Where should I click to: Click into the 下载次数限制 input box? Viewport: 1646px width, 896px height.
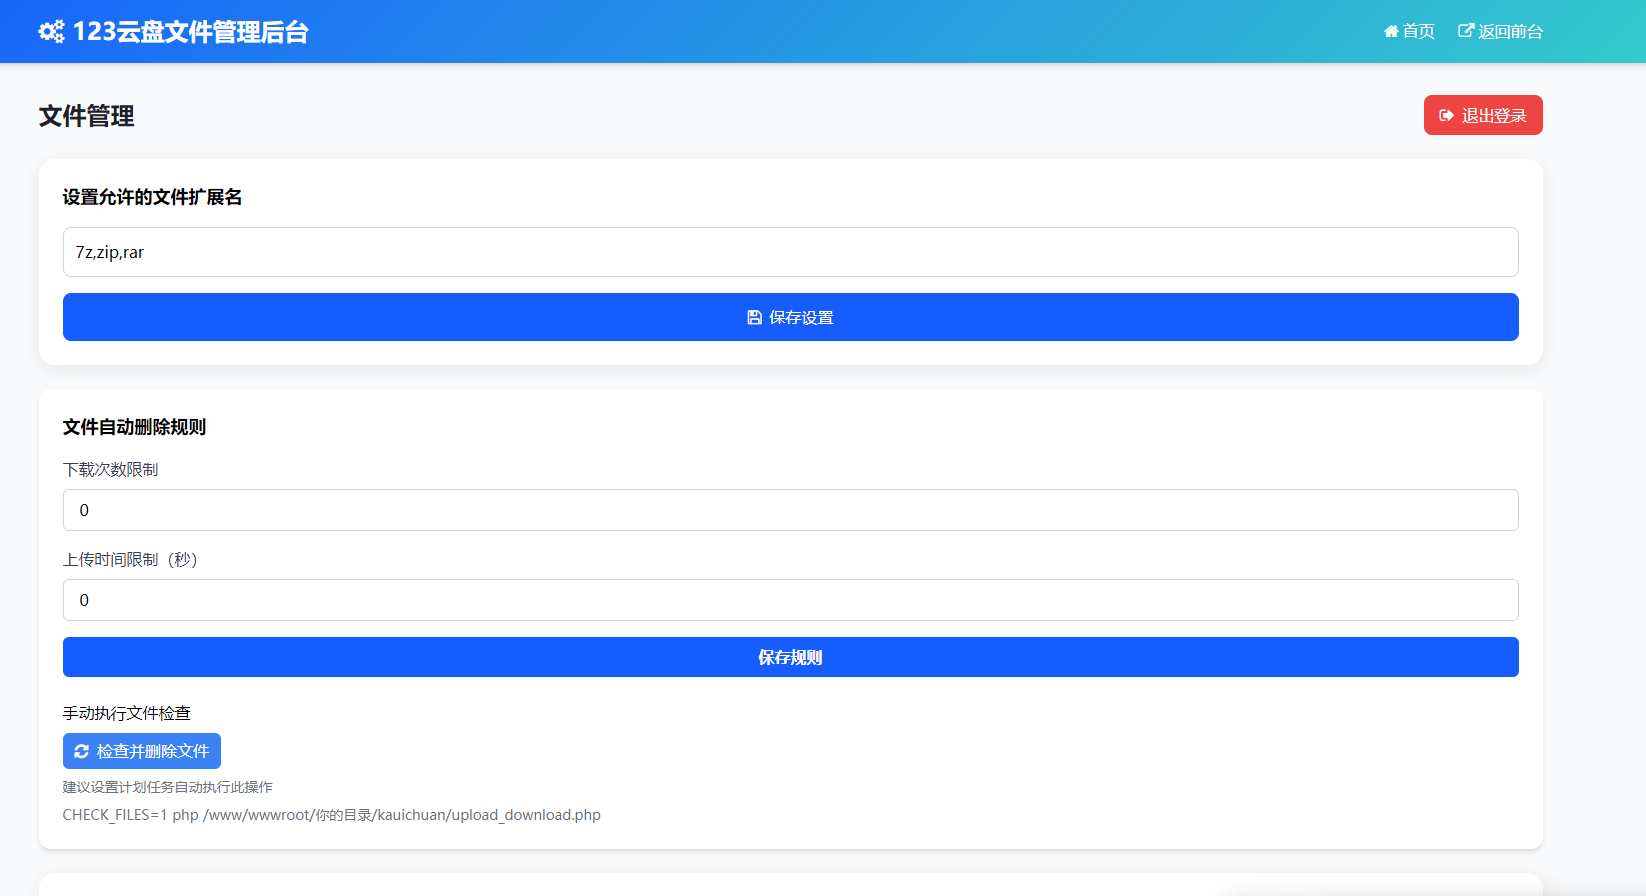tap(790, 511)
